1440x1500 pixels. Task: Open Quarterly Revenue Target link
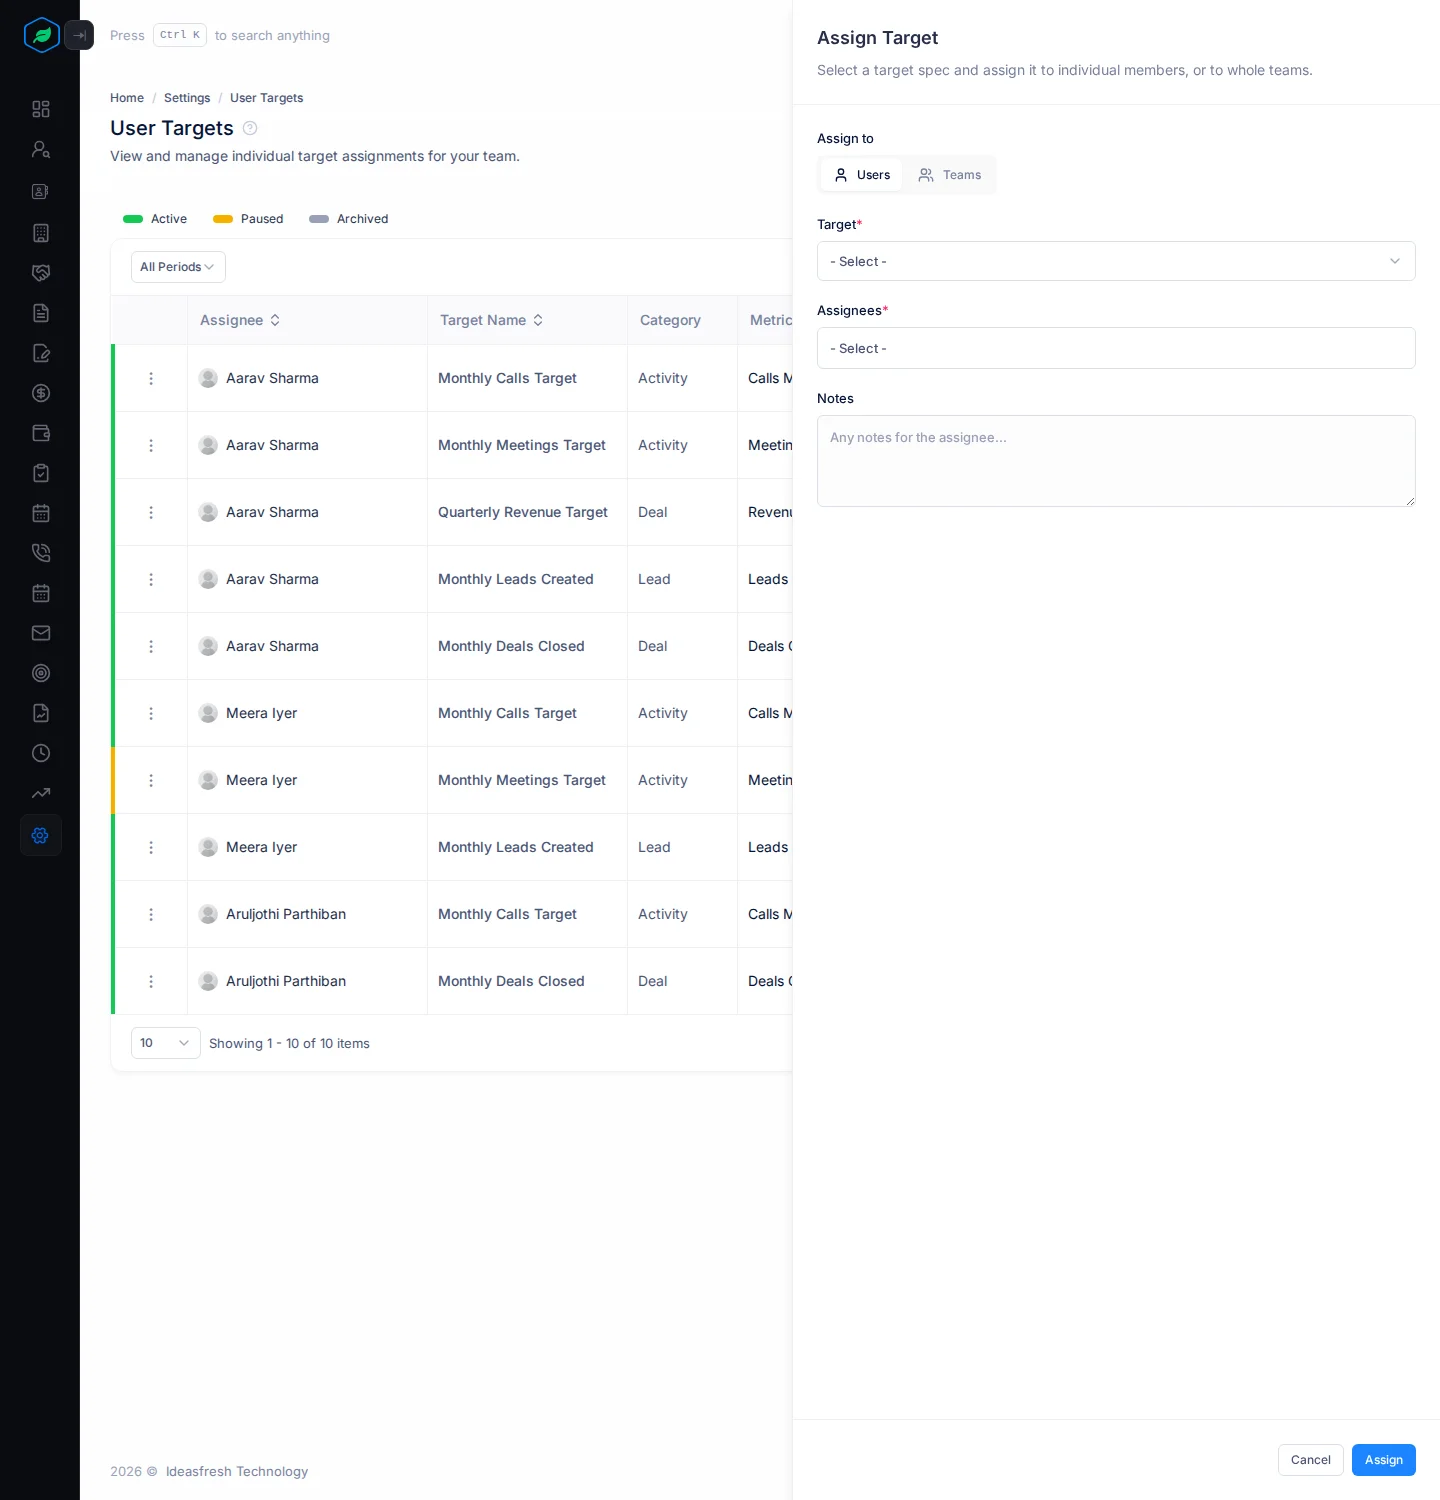[523, 512]
